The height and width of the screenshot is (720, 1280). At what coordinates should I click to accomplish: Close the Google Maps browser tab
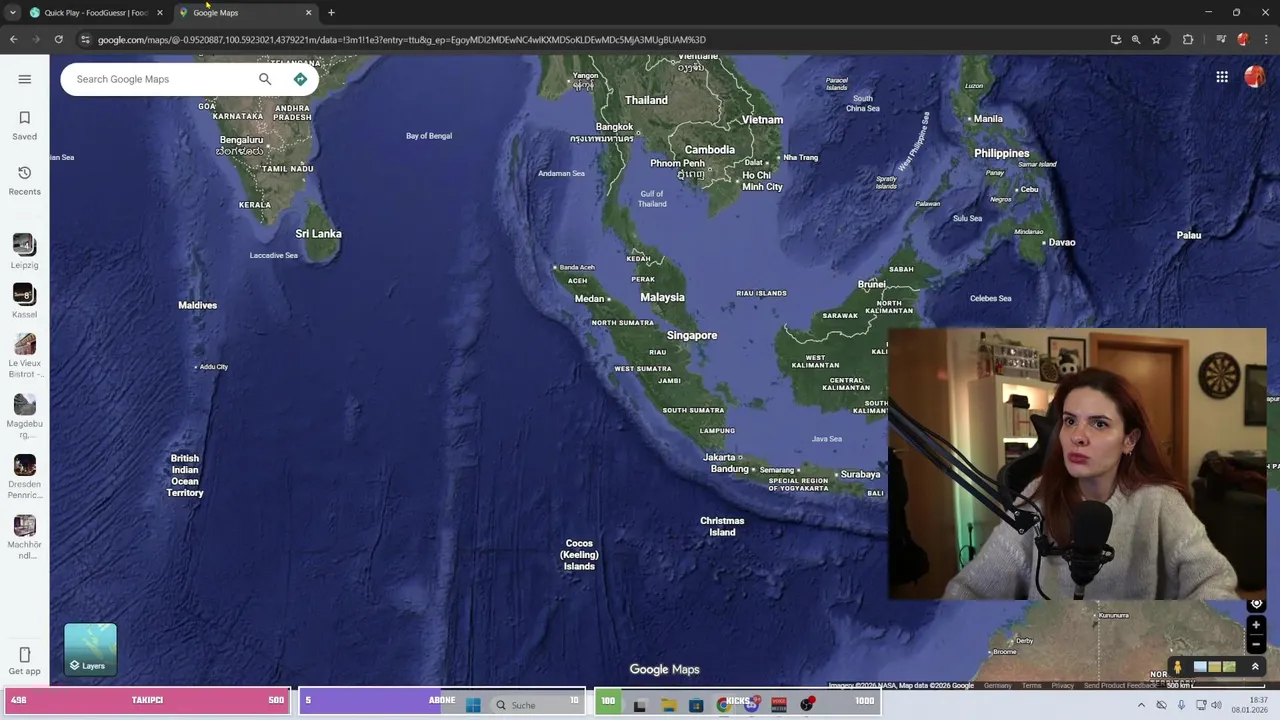(x=308, y=13)
